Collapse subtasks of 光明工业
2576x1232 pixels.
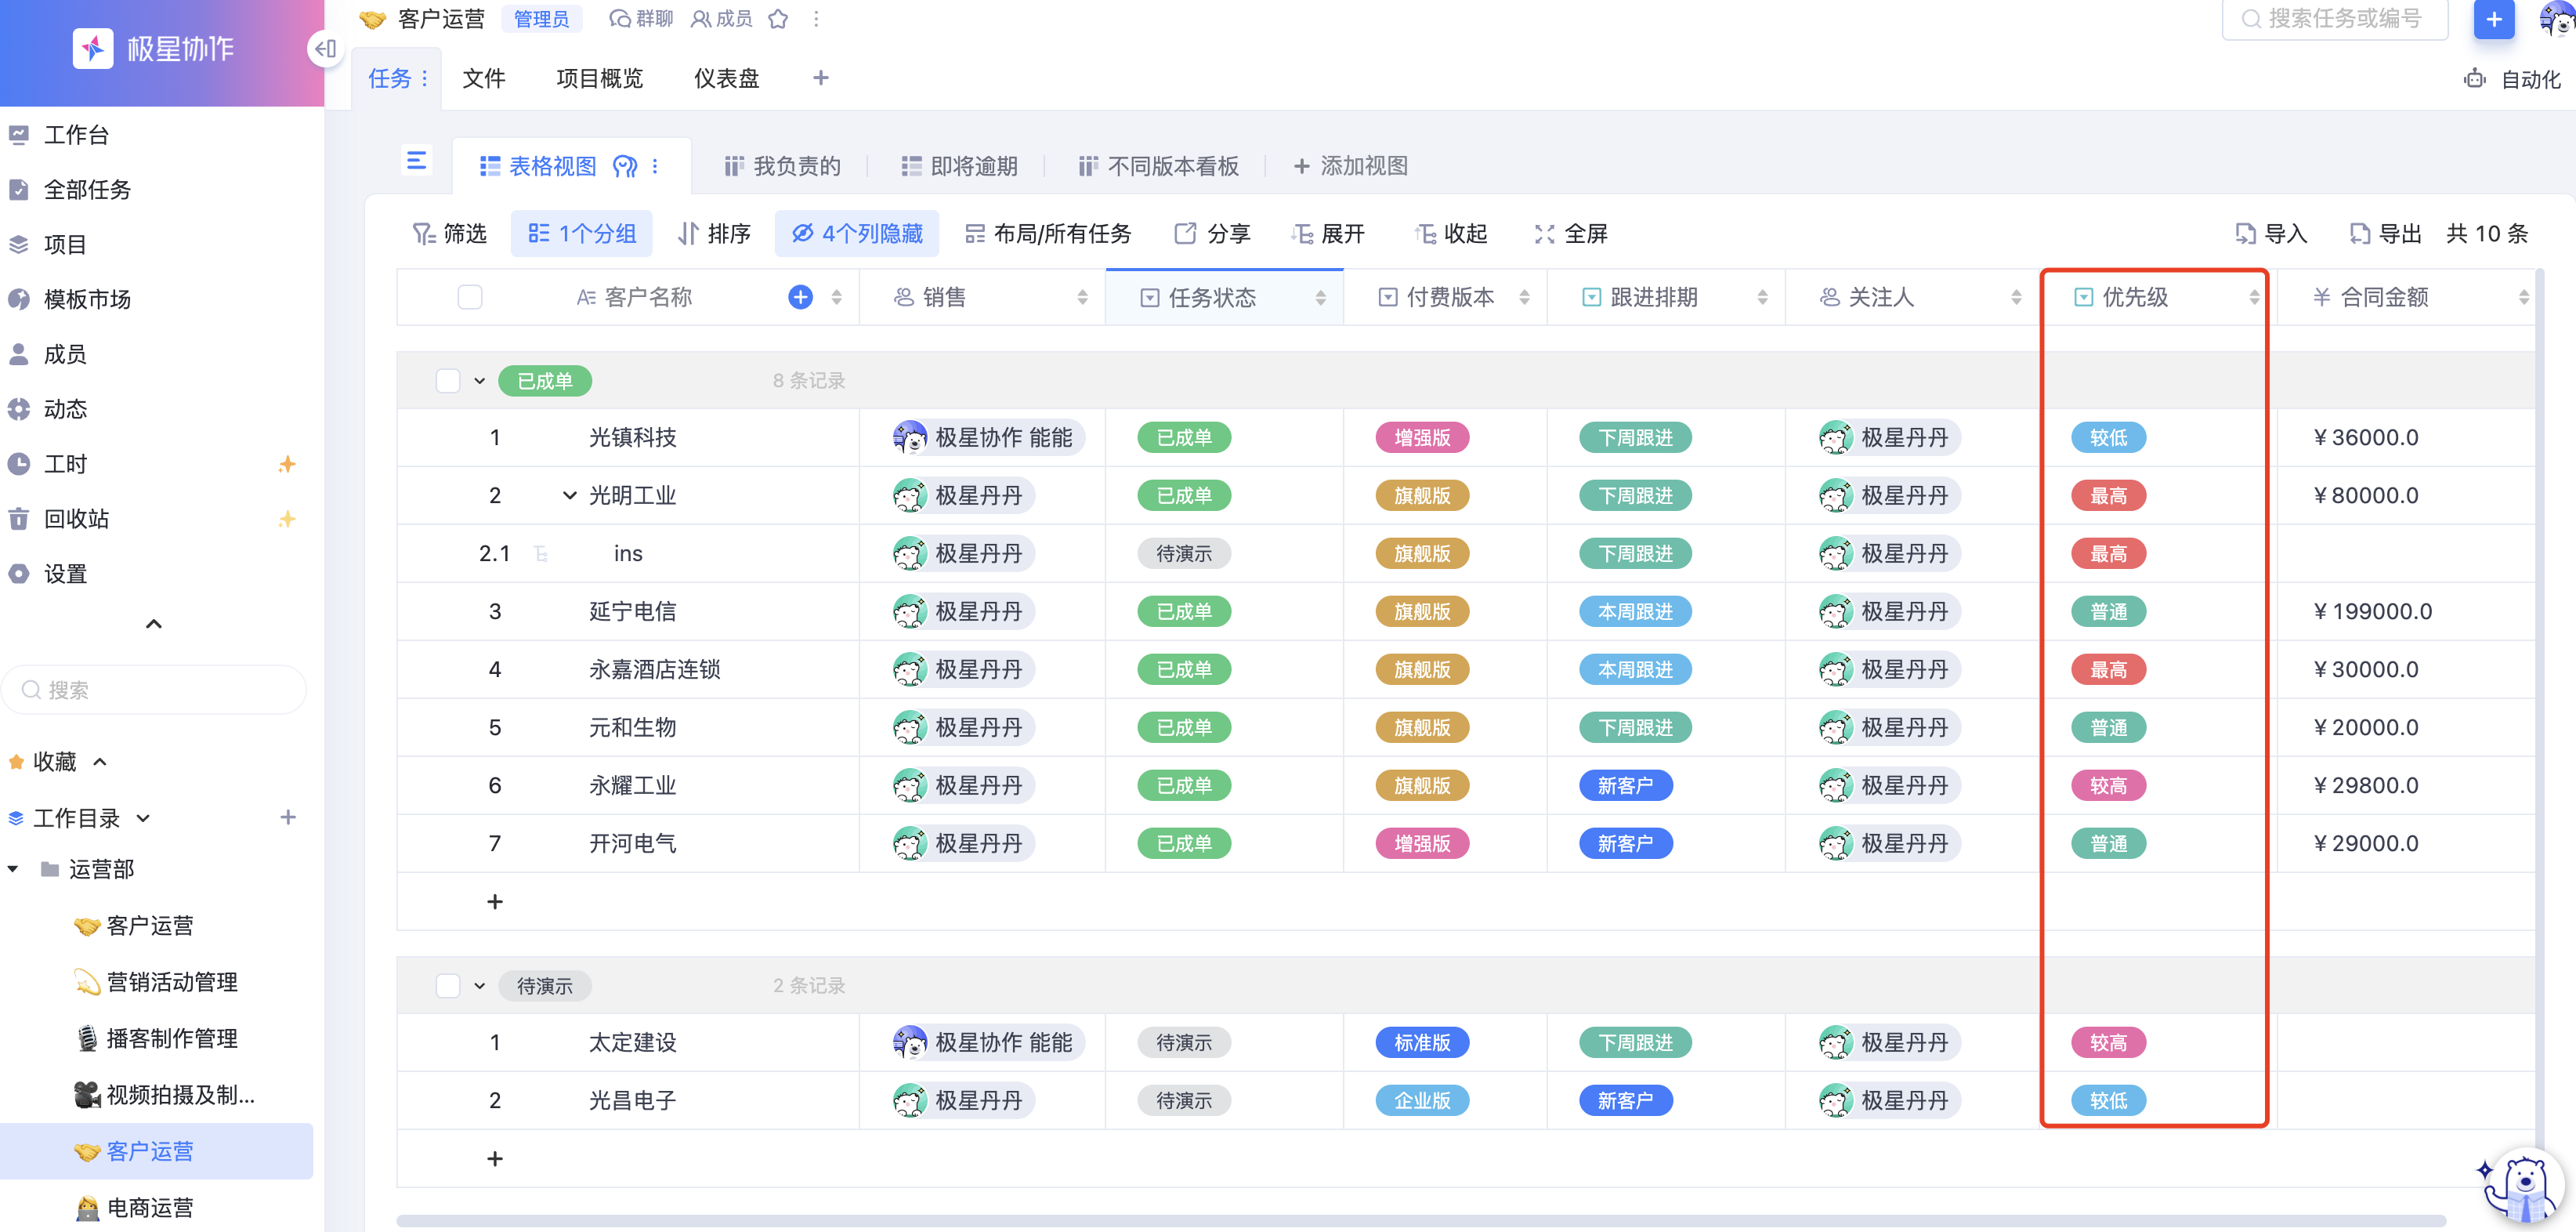tap(570, 496)
